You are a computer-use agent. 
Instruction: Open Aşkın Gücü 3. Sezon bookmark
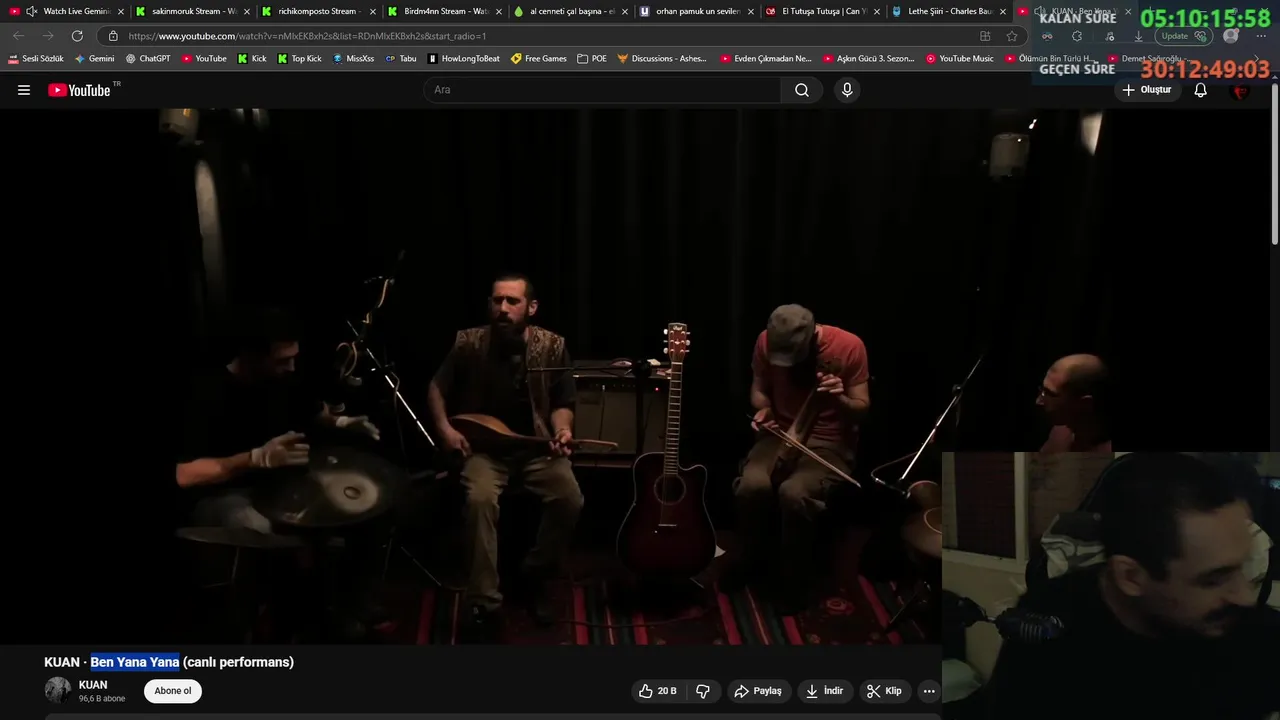click(868, 59)
